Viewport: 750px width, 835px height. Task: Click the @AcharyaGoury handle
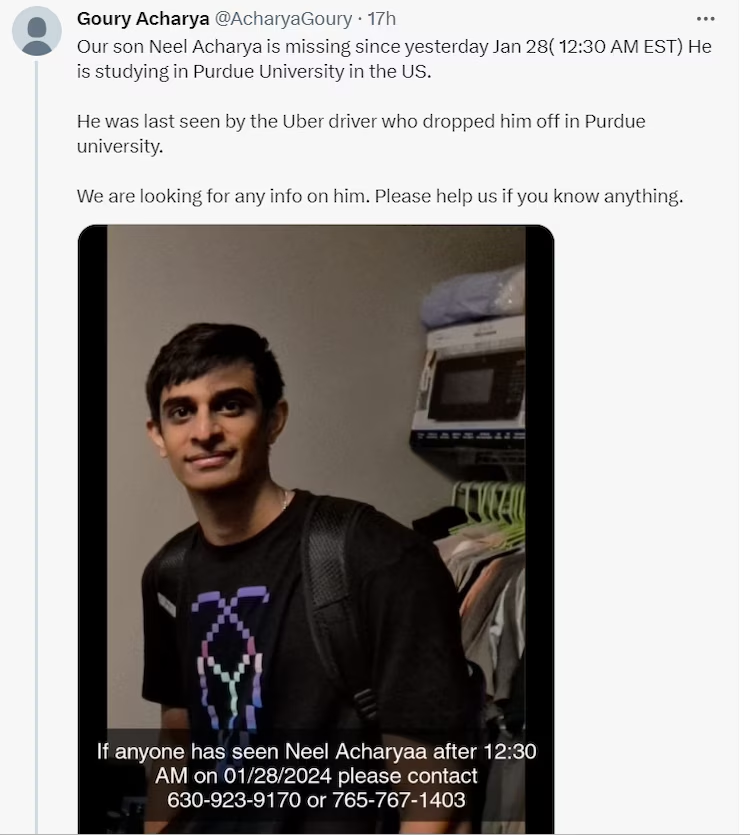pos(284,19)
